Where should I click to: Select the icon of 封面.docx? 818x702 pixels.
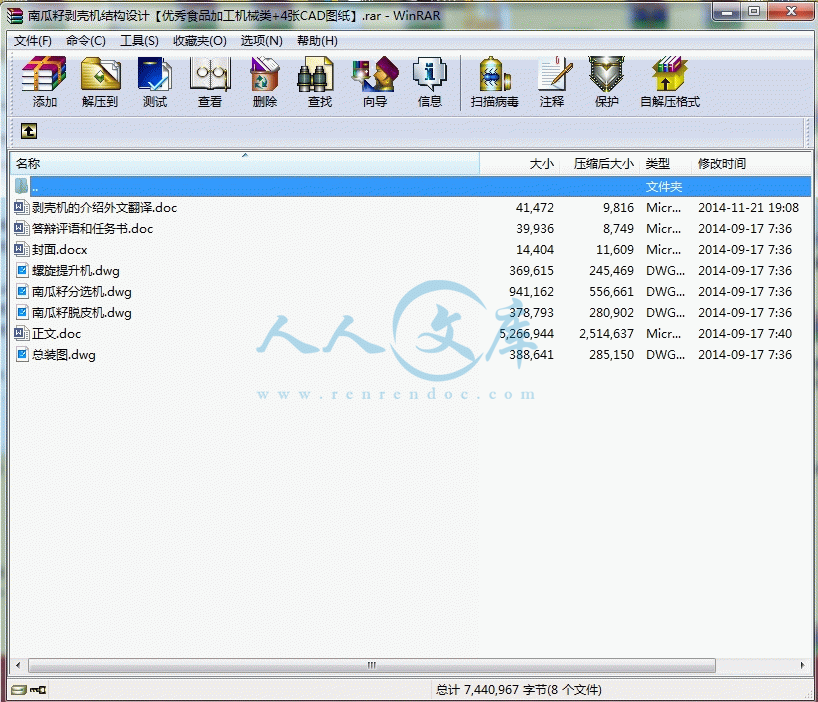(21, 249)
